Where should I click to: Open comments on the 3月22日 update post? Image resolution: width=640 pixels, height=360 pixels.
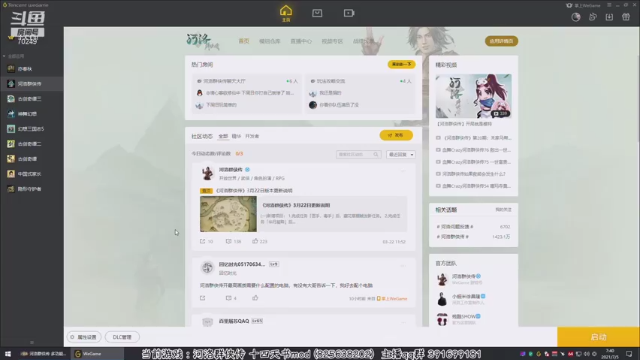pyautogui.click(x=229, y=241)
